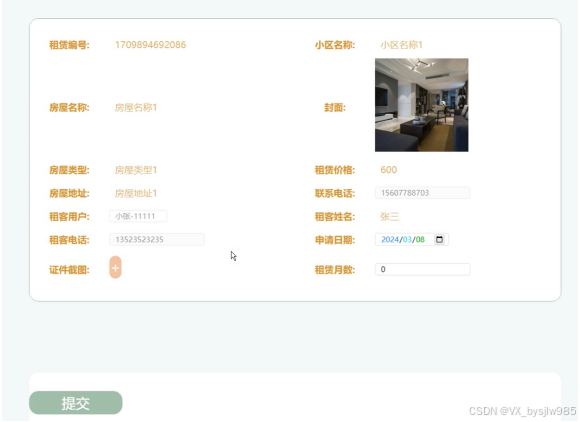Click the 申请日期 label

(335, 240)
